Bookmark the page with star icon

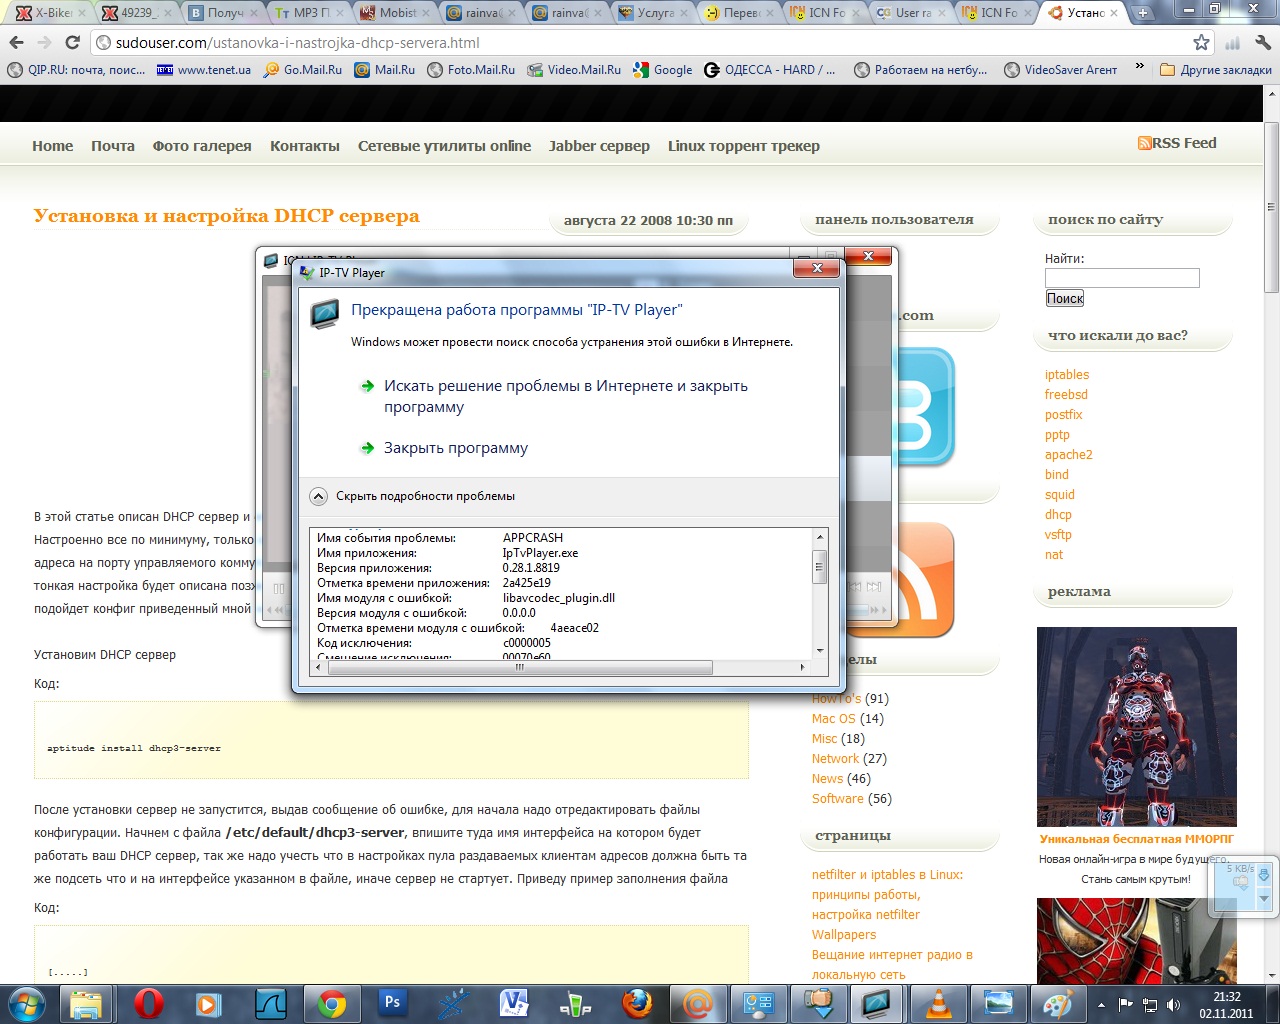(x=1201, y=43)
